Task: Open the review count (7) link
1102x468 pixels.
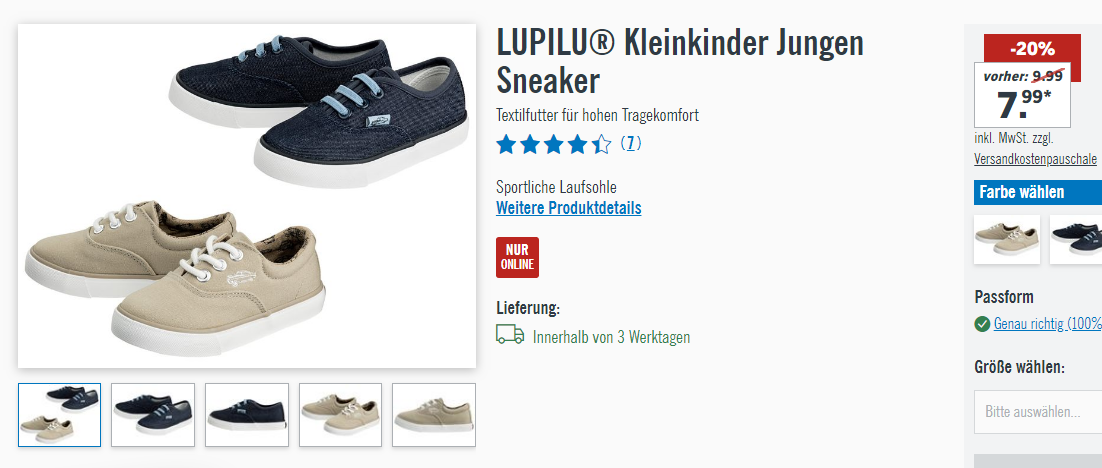Action: tap(630, 144)
